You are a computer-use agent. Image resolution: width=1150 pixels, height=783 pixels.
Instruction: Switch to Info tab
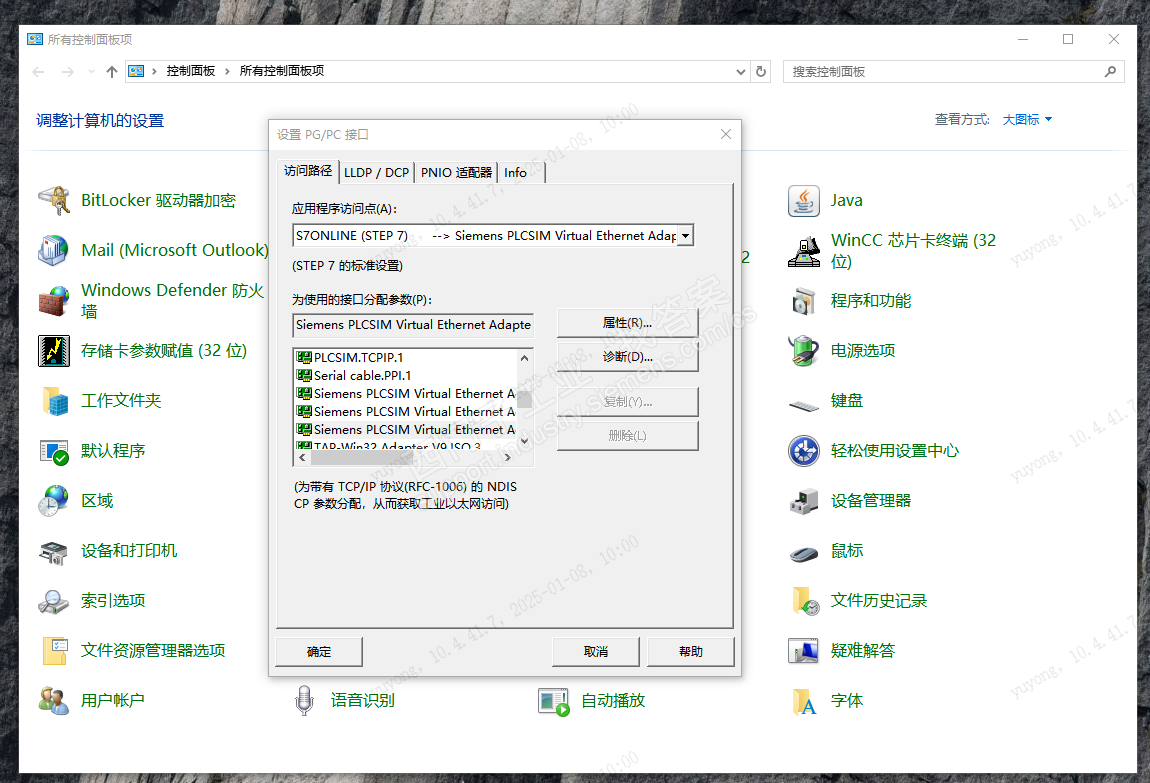[516, 172]
